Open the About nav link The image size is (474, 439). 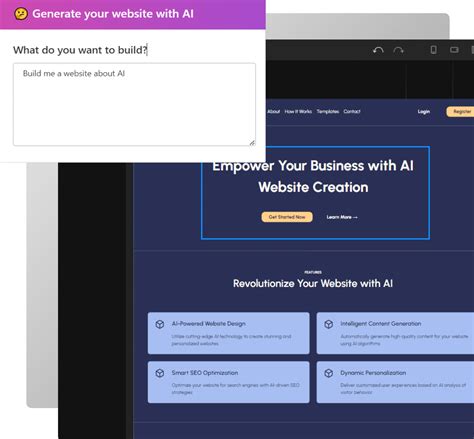274,111
